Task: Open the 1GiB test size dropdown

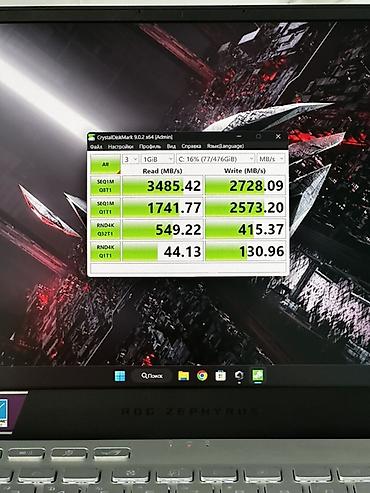Action: click(x=157, y=159)
